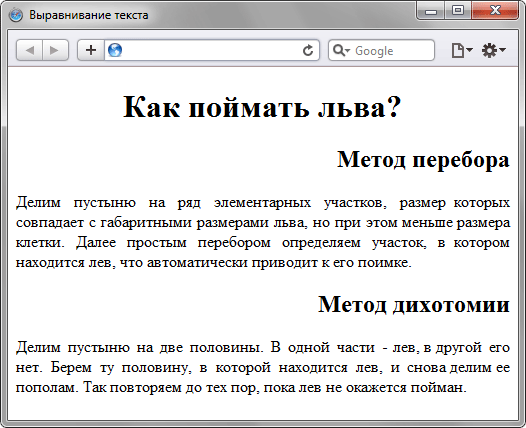Click the paragraph starting "Делим пустыню на две"
The image size is (526, 428).
(263, 367)
